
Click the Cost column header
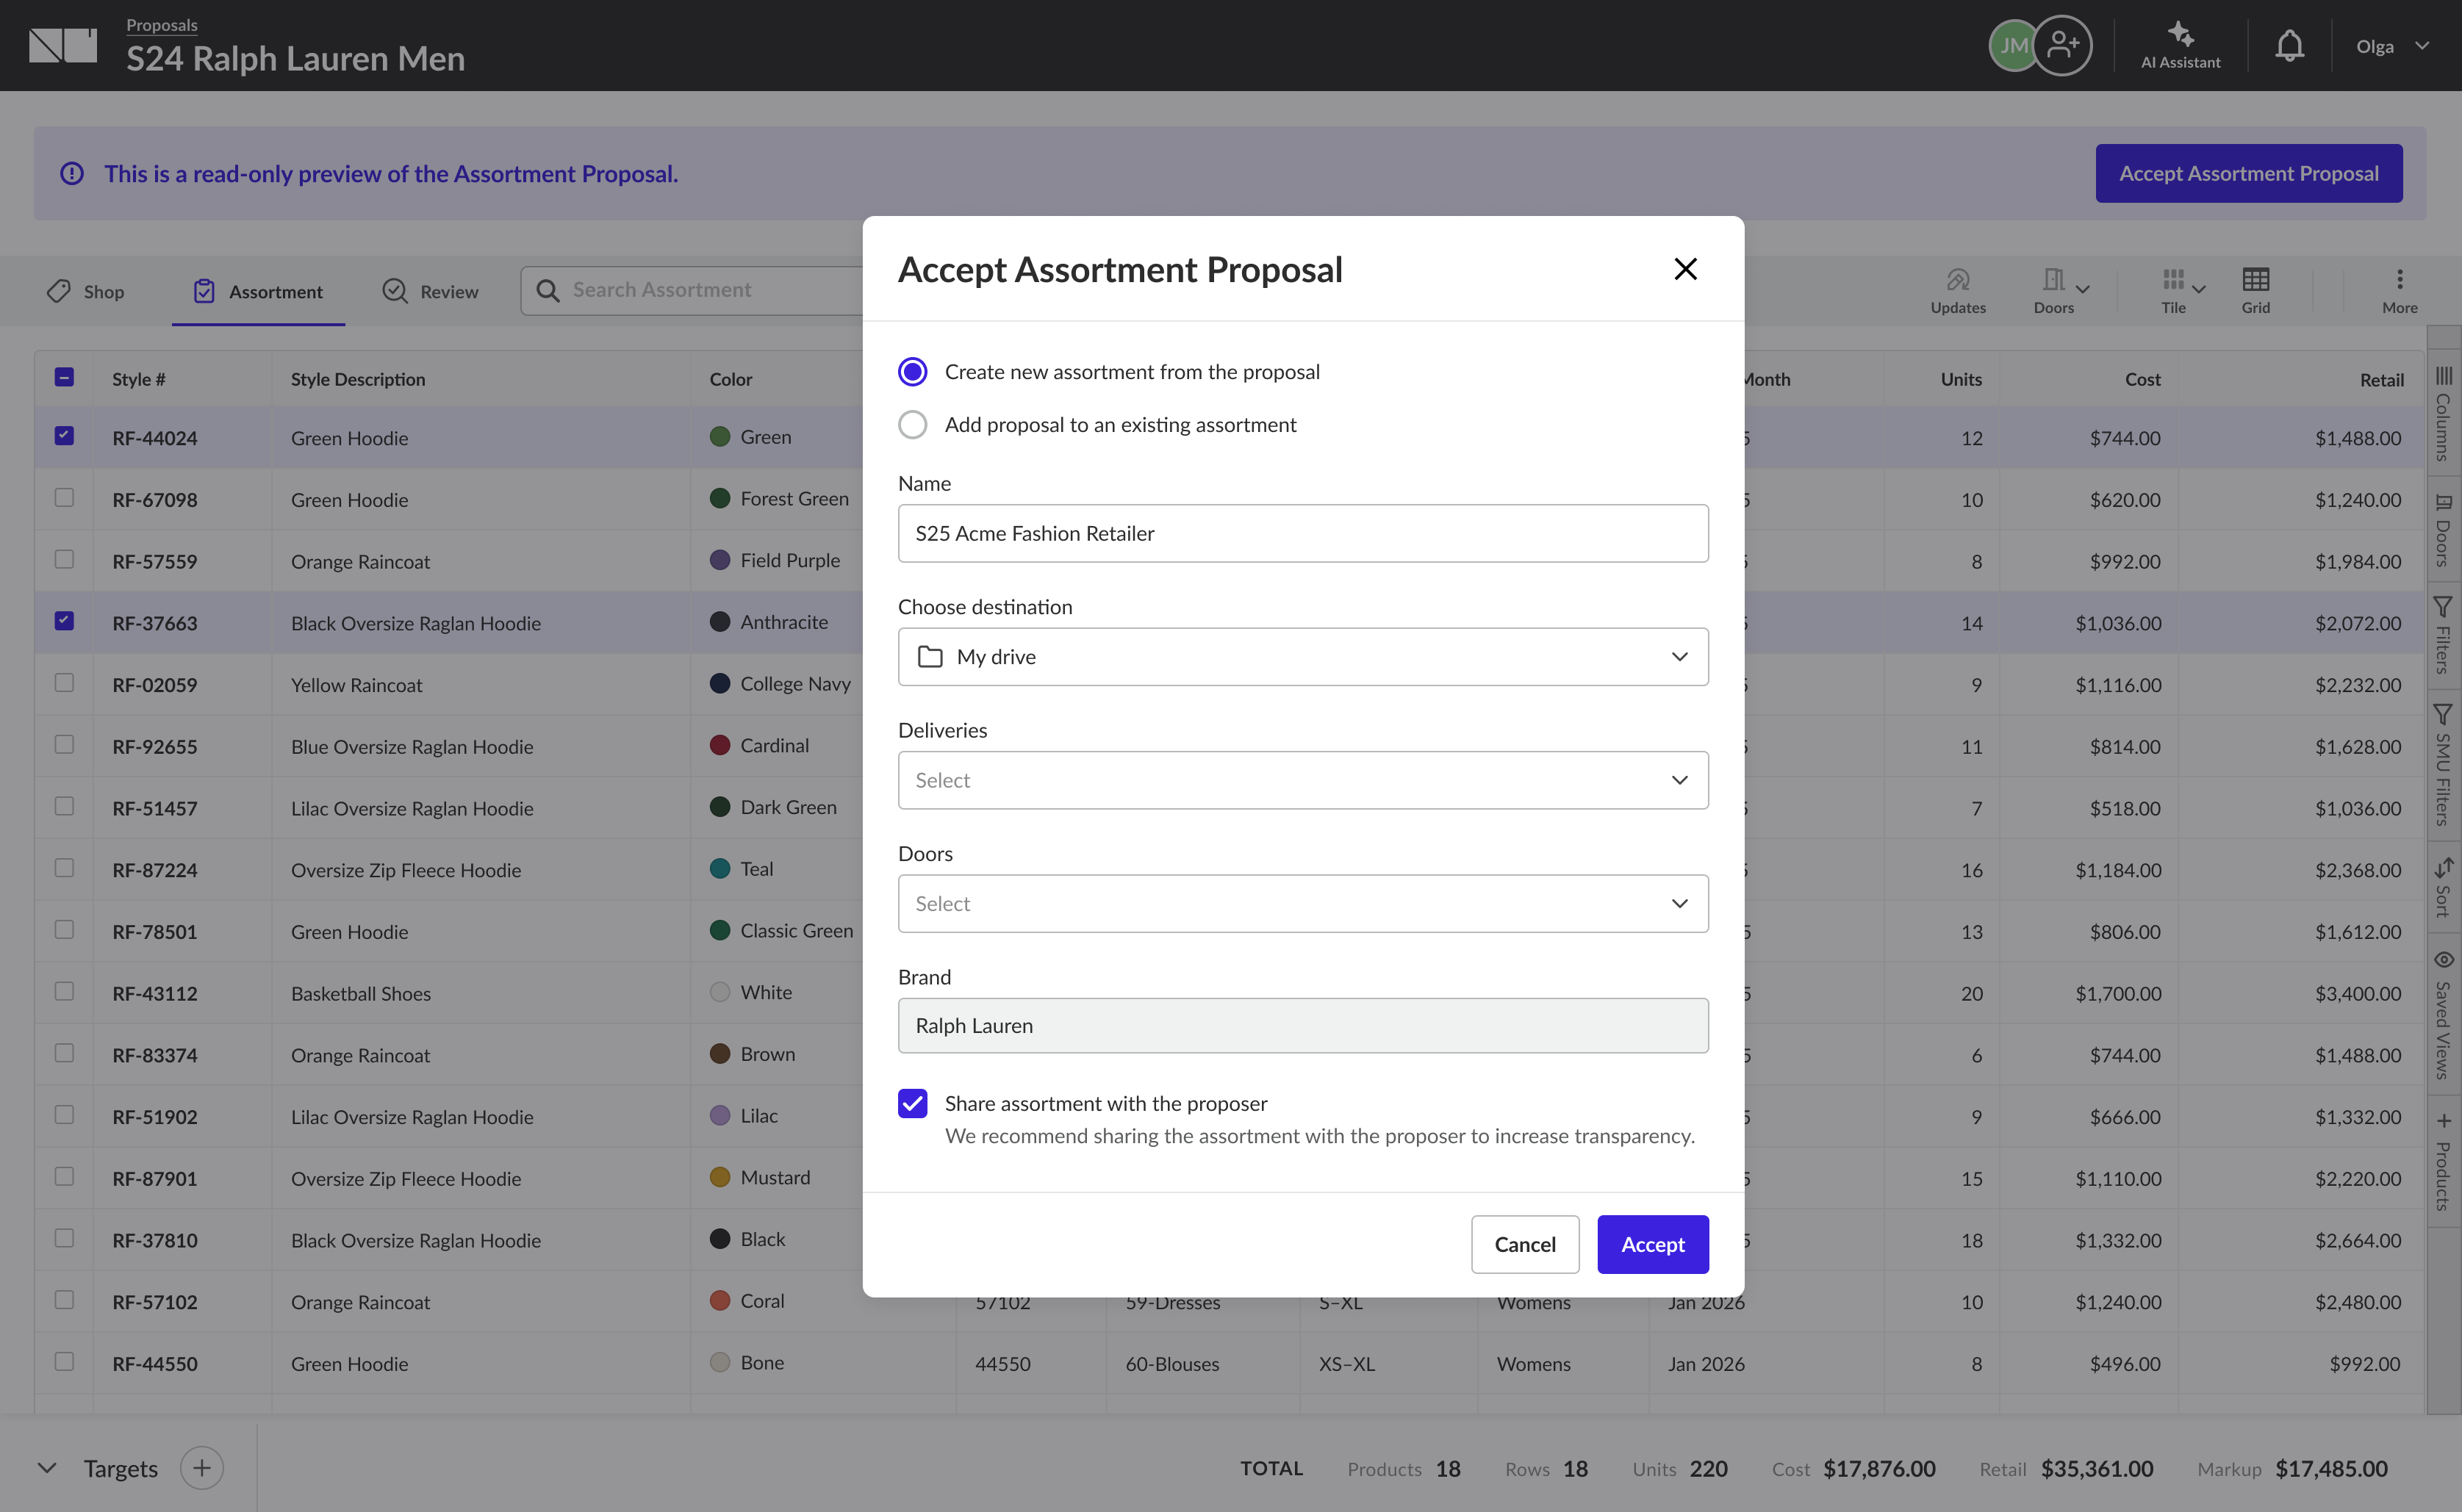[x=2143, y=379]
